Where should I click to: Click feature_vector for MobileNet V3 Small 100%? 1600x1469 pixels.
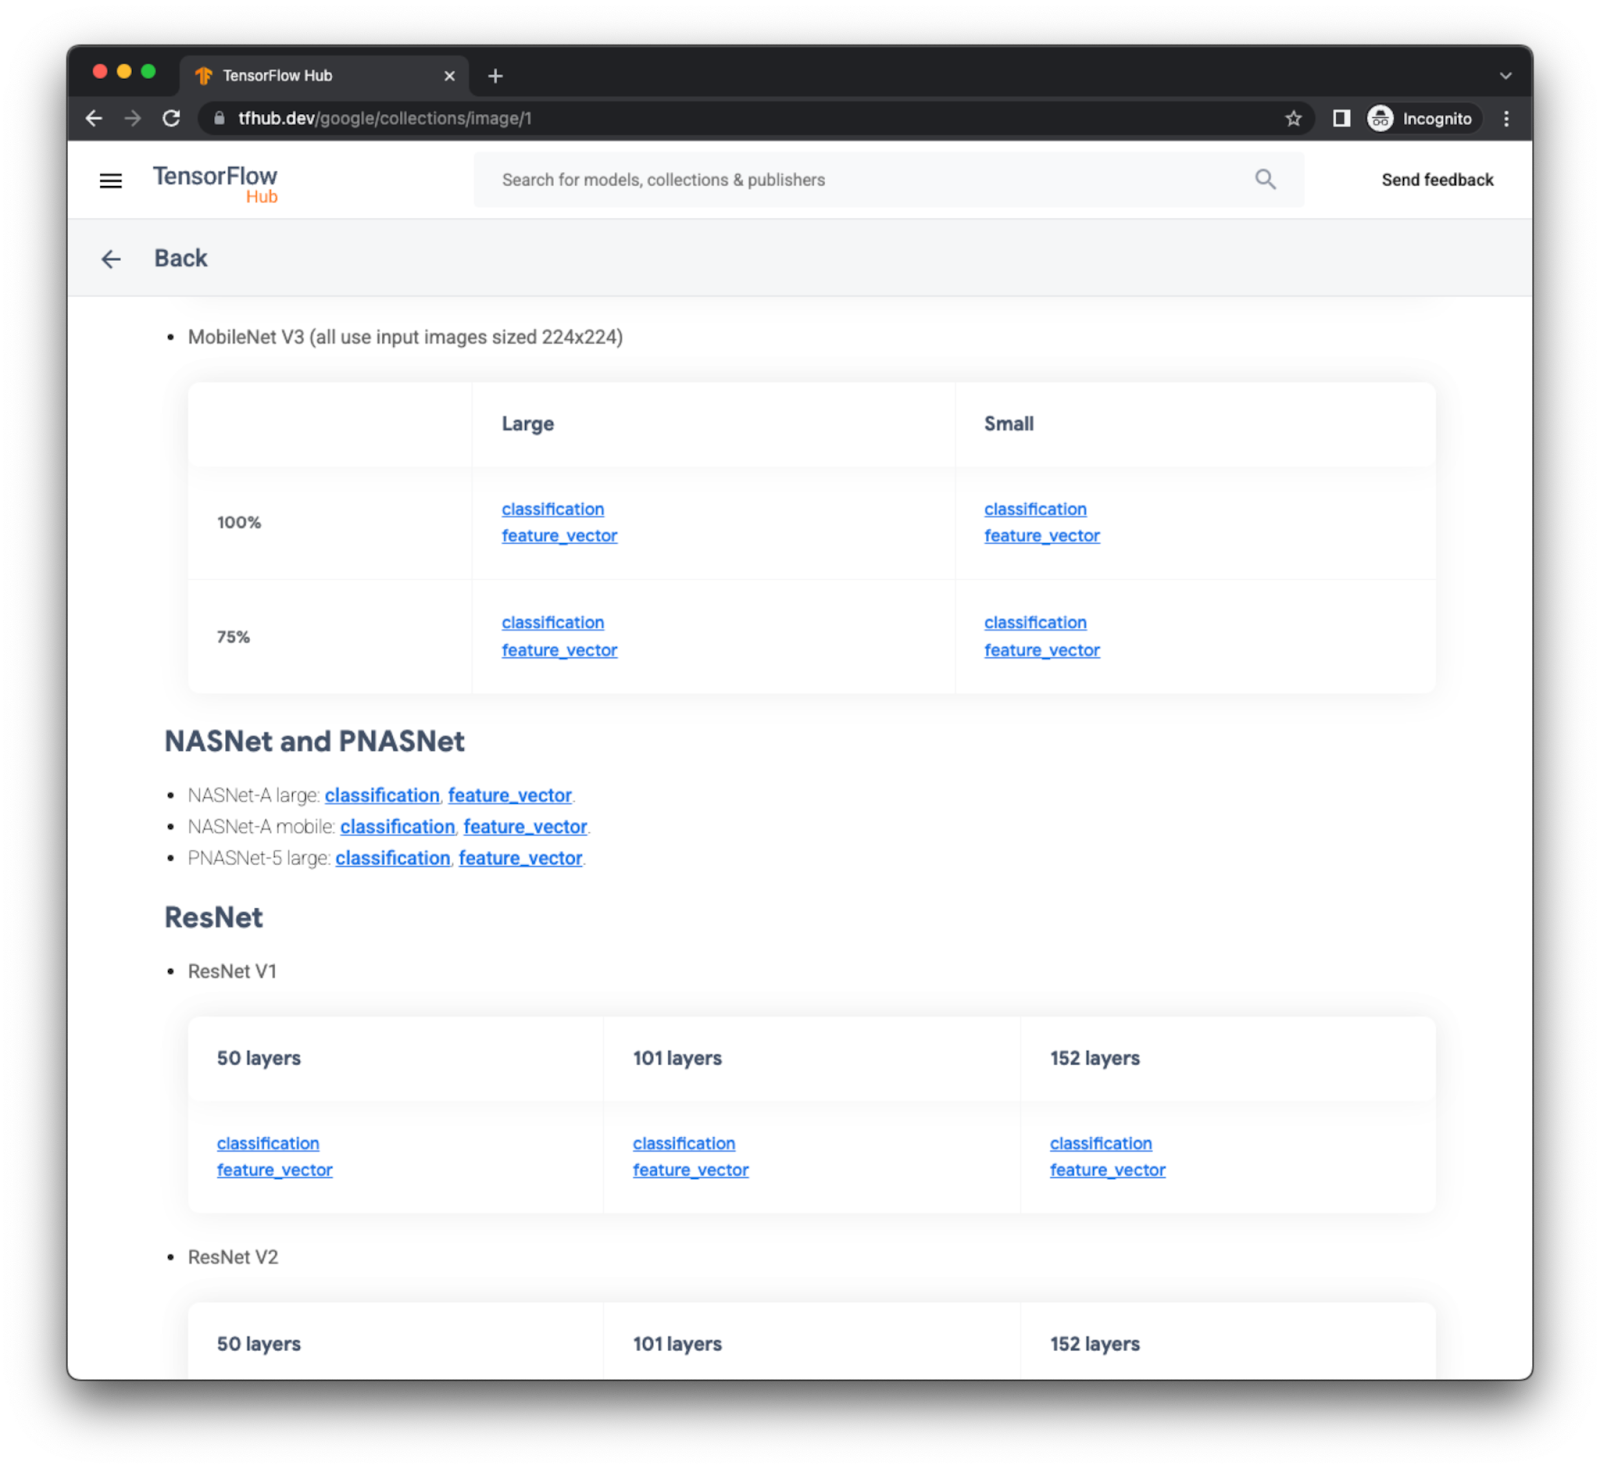tap(1041, 535)
